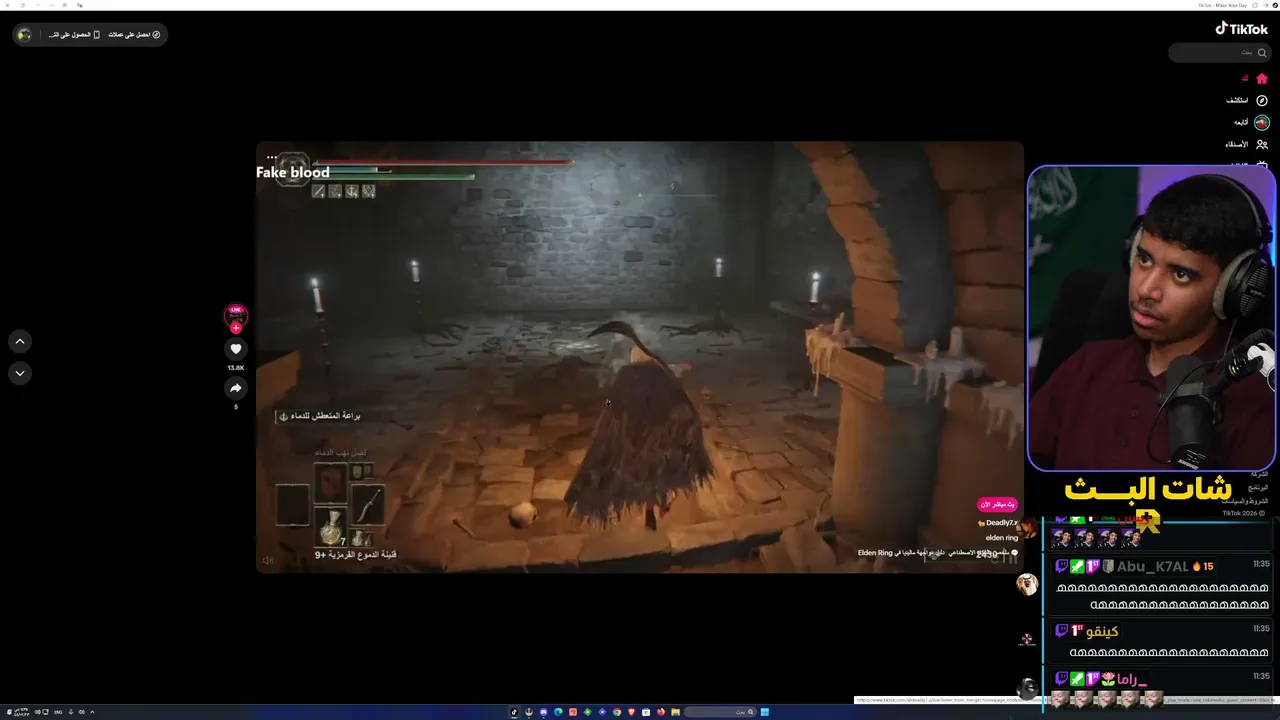This screenshot has height=720, width=1280.
Task: Open the TikTok search field
Action: click(x=1219, y=53)
